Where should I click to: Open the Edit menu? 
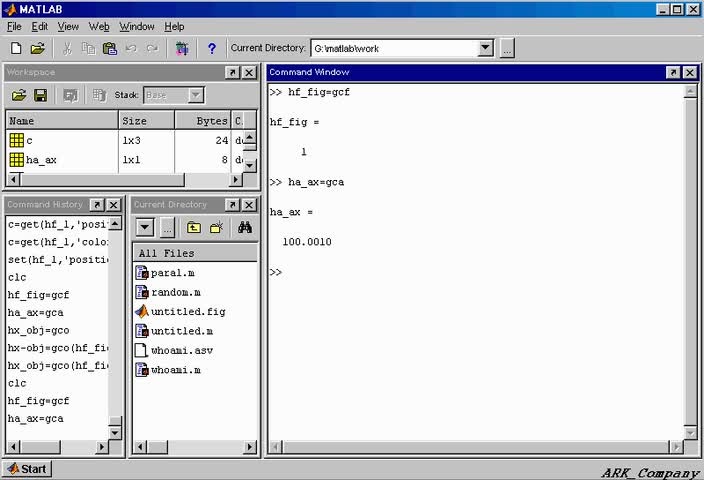[x=40, y=27]
